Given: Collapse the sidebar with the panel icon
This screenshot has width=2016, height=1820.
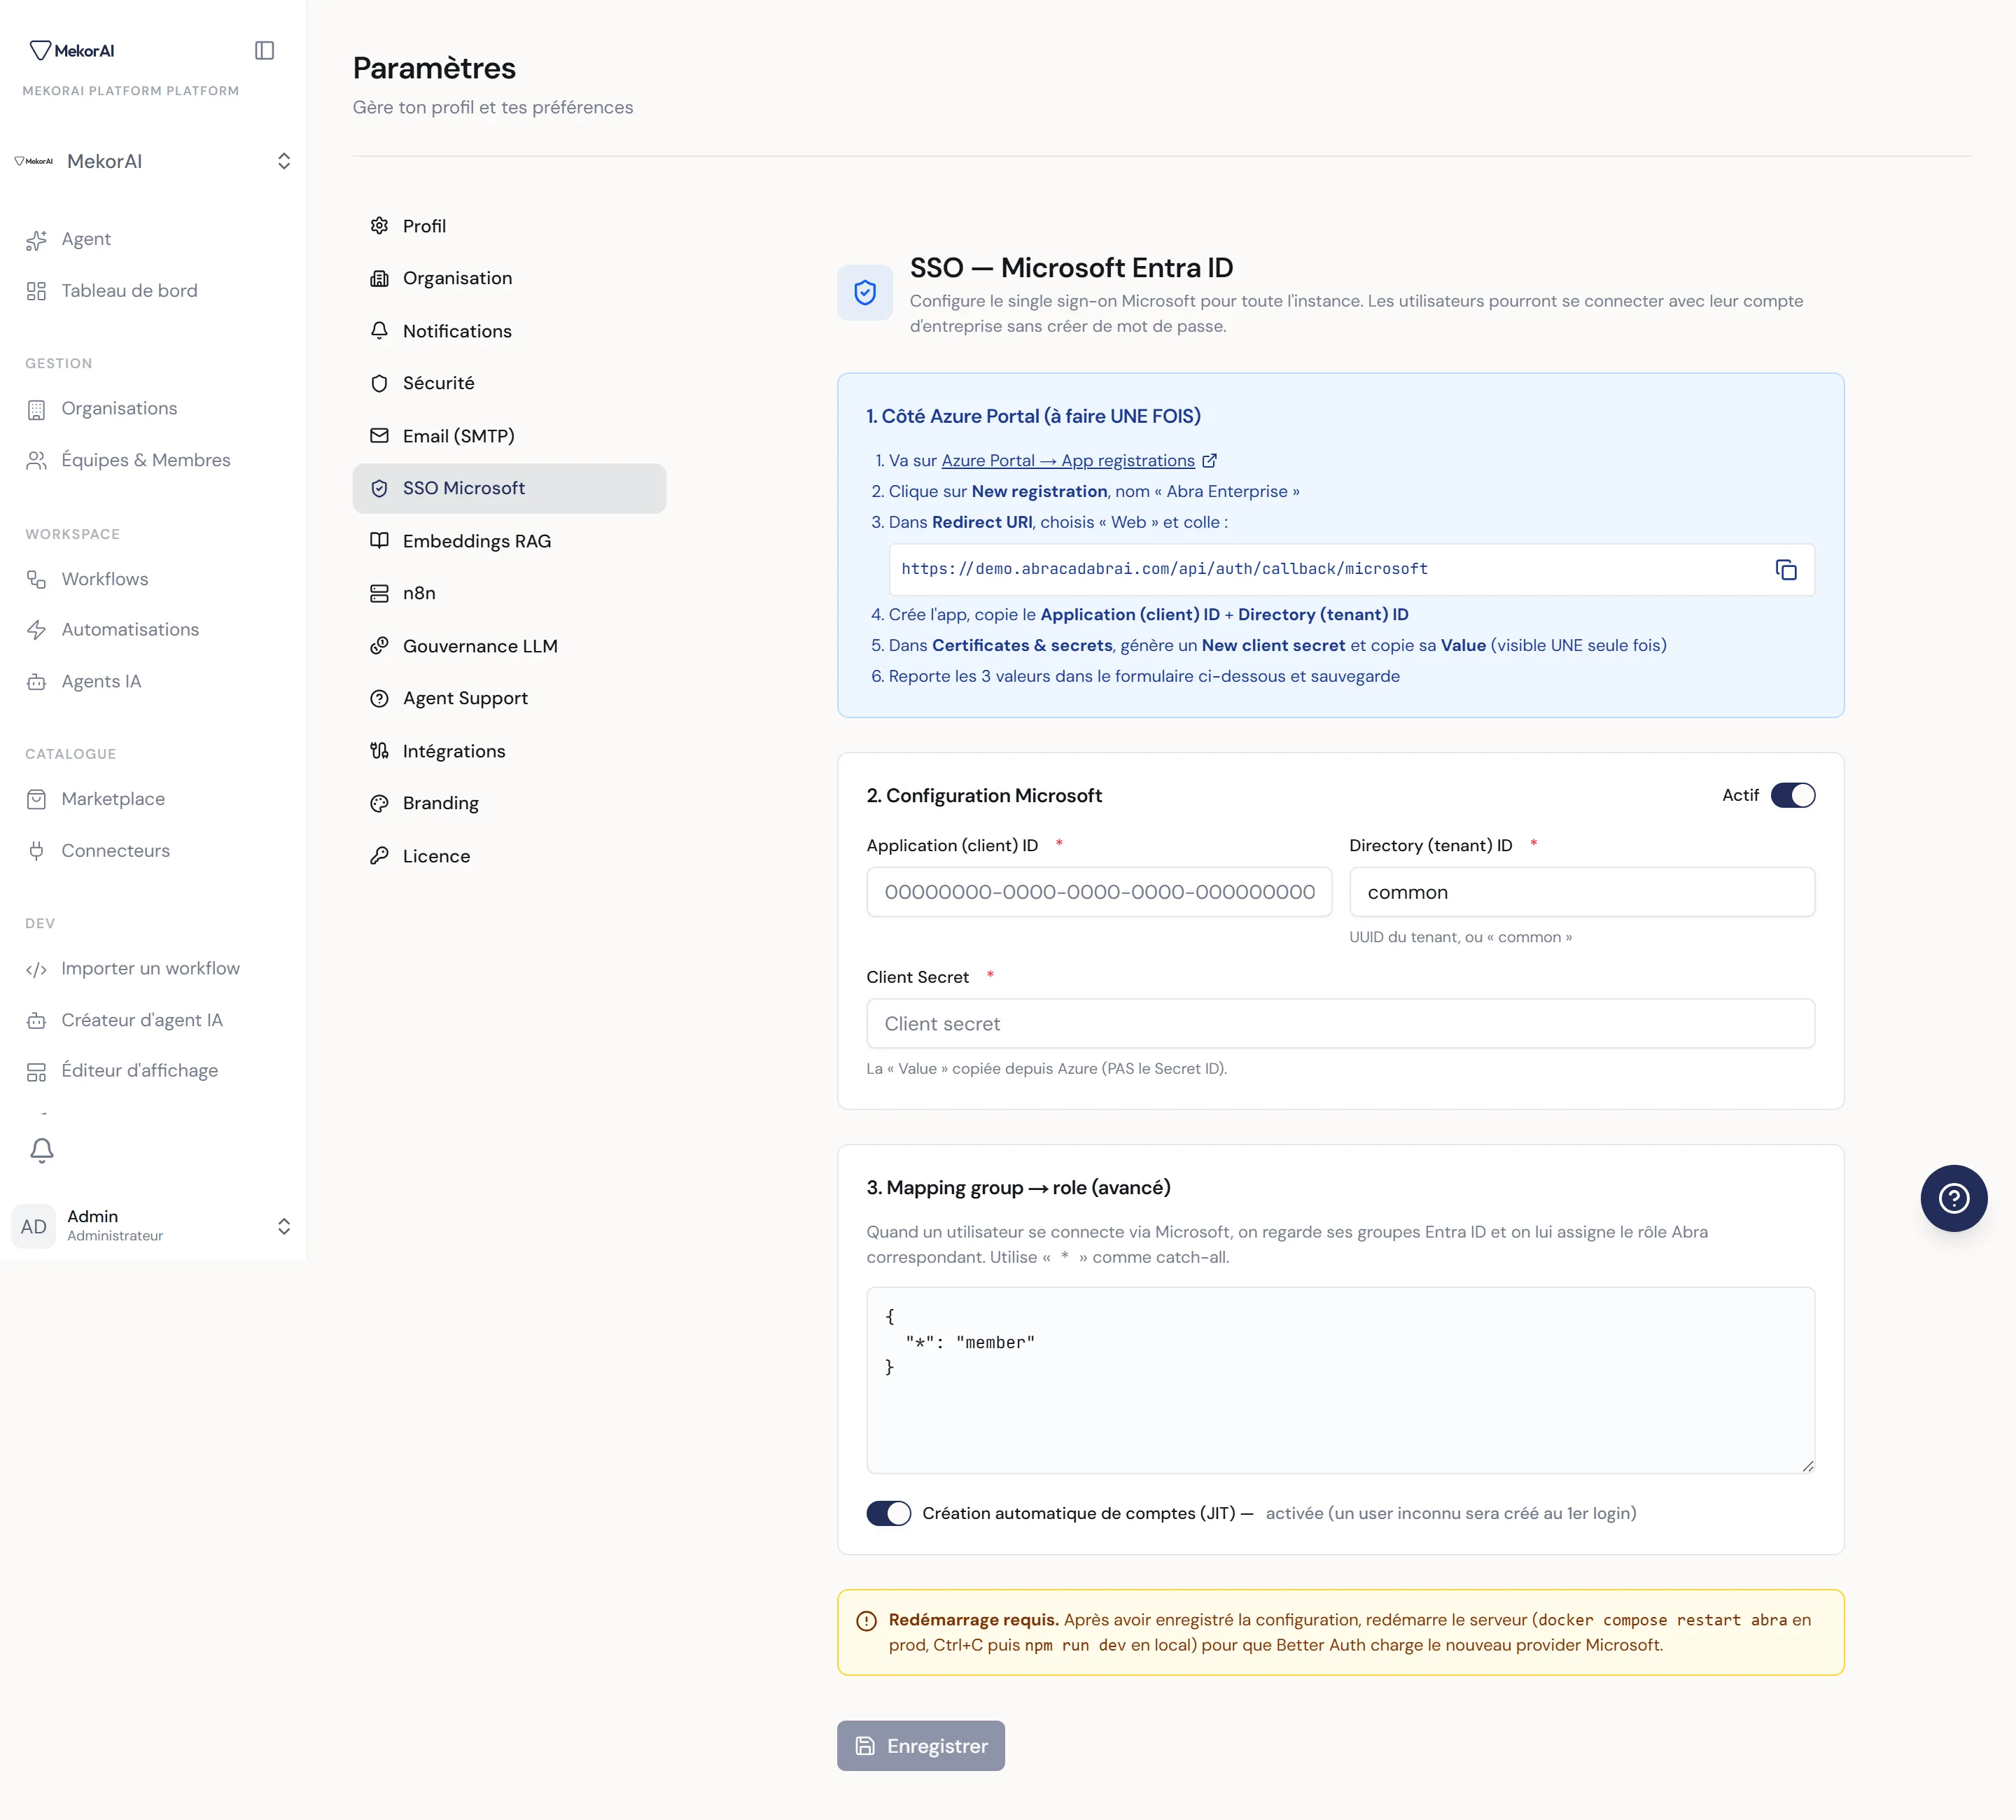Looking at the screenshot, I should pyautogui.click(x=264, y=50).
